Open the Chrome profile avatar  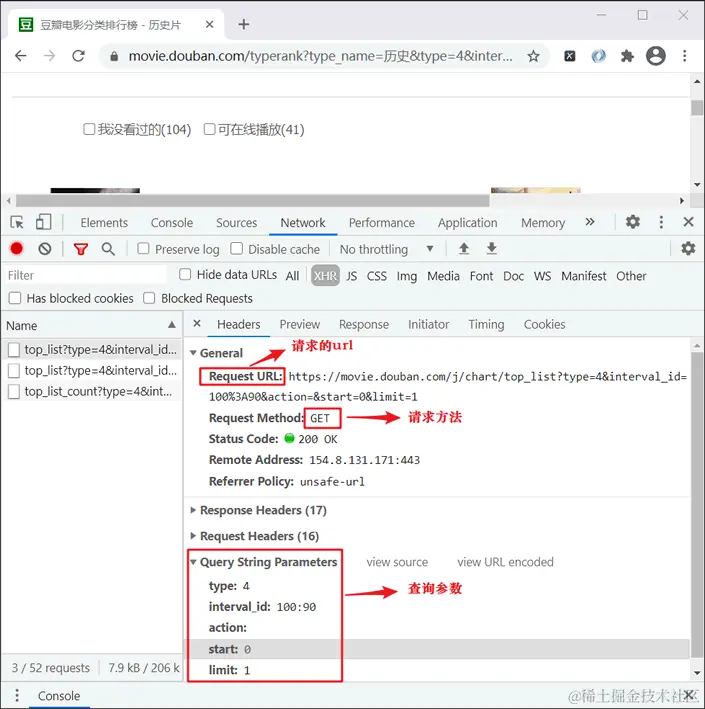tap(656, 56)
